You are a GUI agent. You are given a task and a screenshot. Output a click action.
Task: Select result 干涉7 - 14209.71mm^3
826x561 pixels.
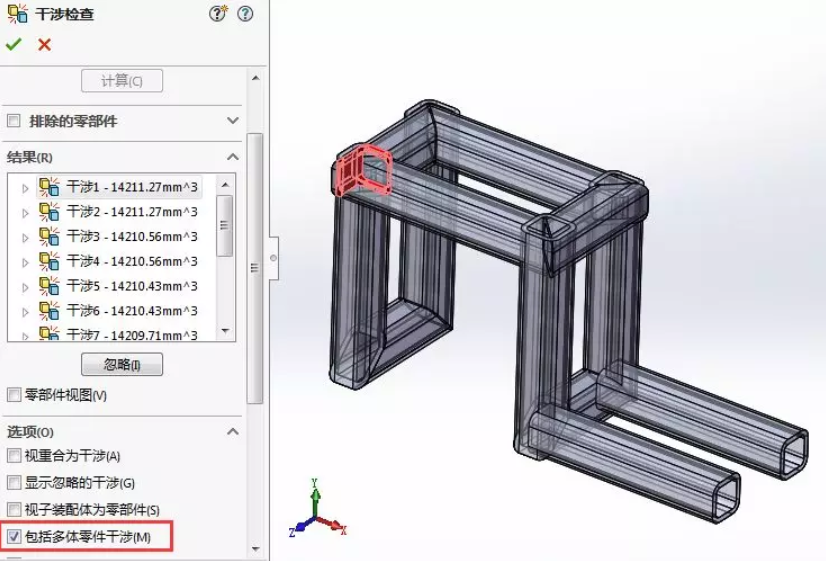click(x=132, y=335)
